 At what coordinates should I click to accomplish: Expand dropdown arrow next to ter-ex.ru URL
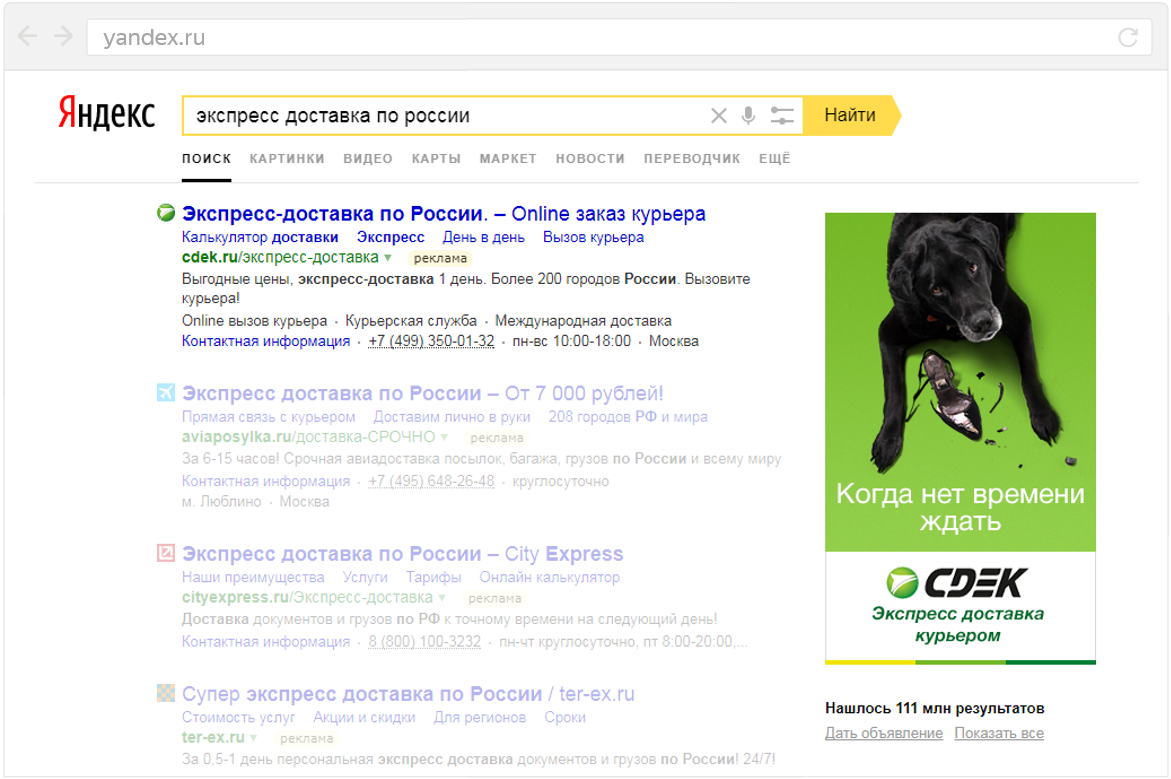pyautogui.click(x=254, y=738)
